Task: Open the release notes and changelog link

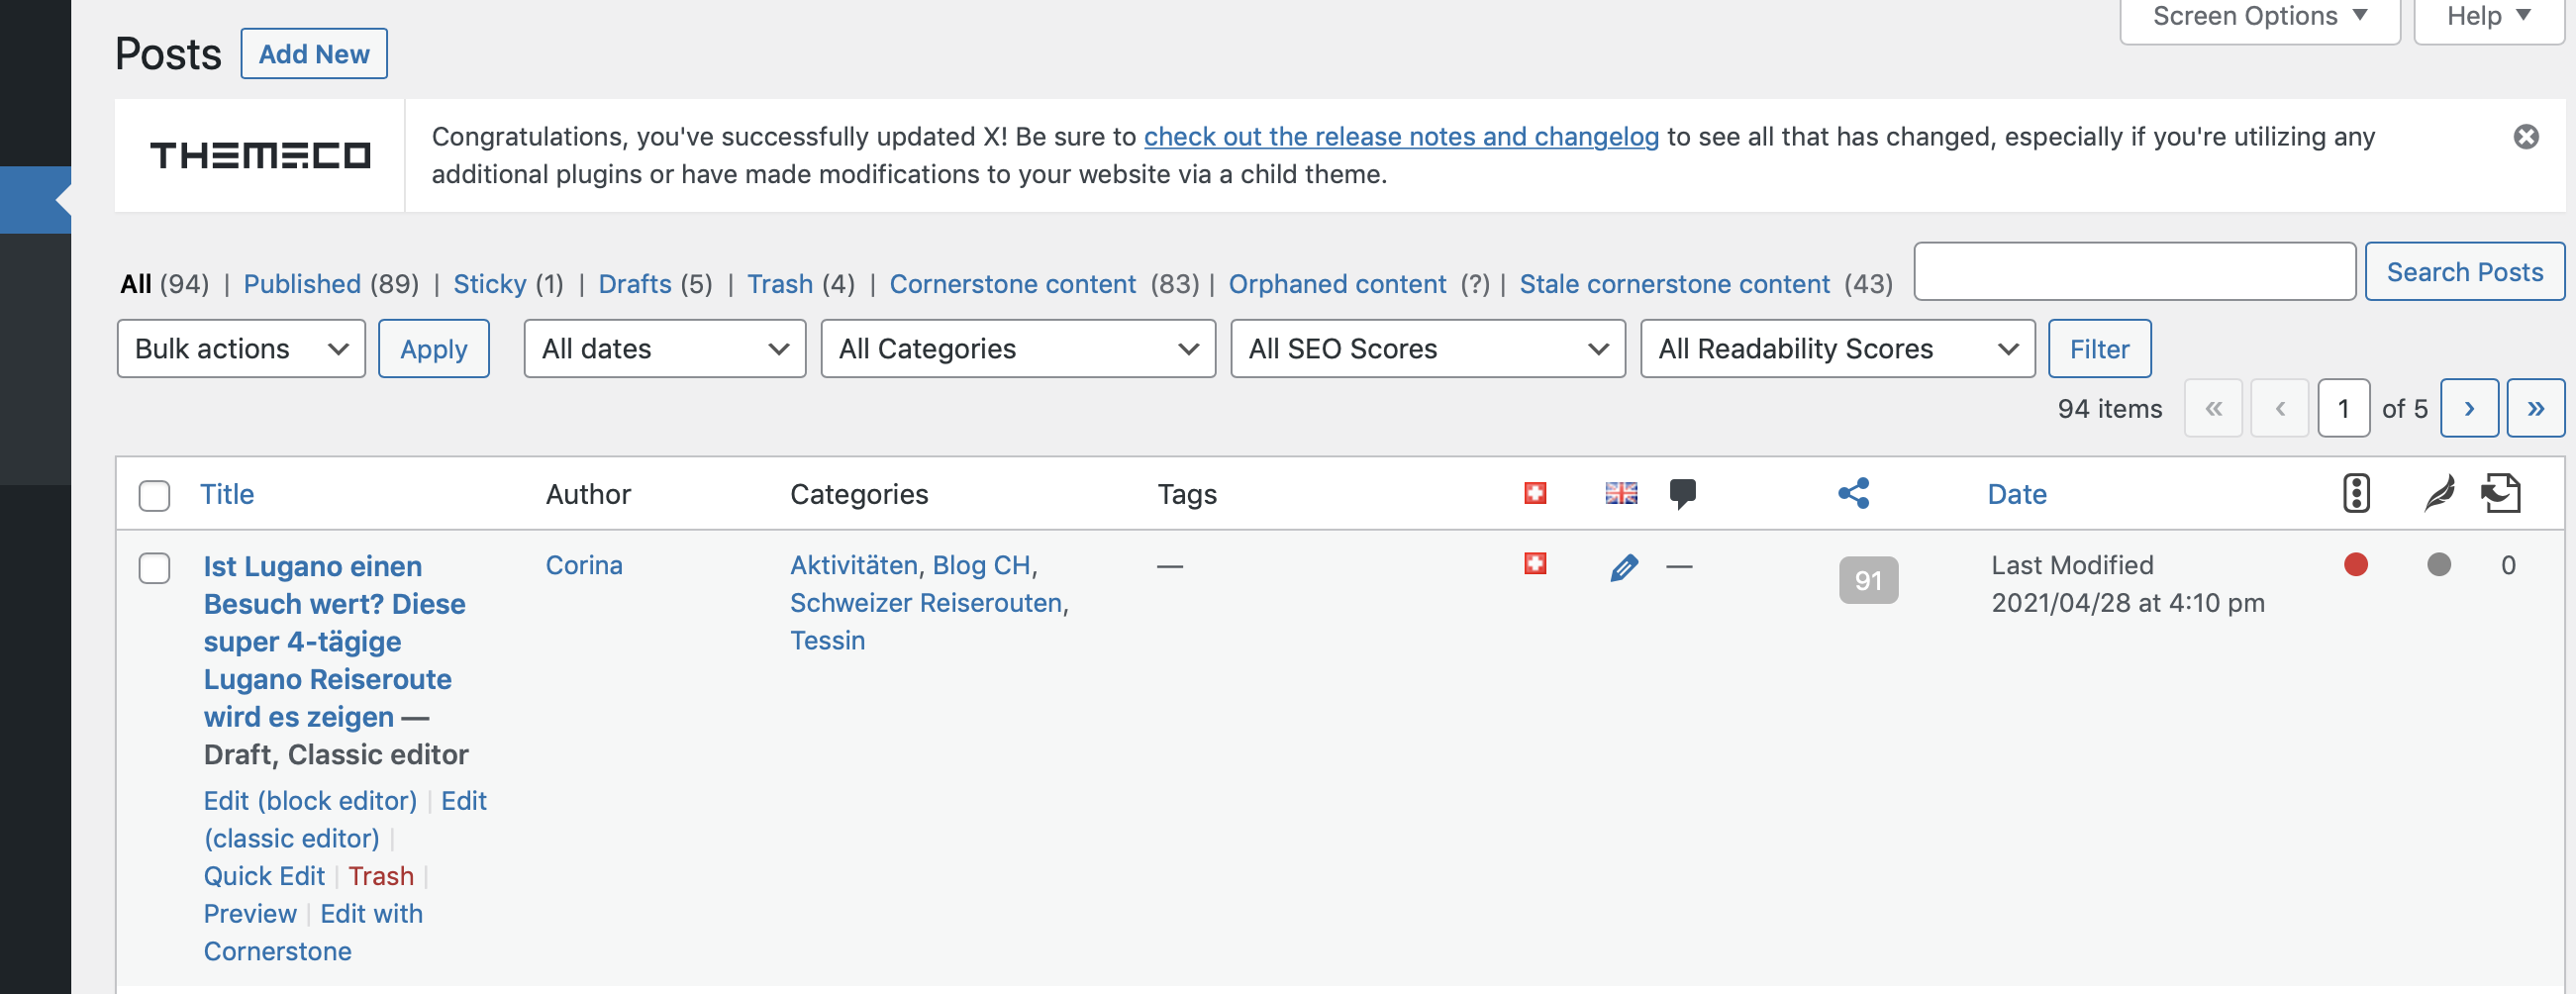Action: (1400, 137)
